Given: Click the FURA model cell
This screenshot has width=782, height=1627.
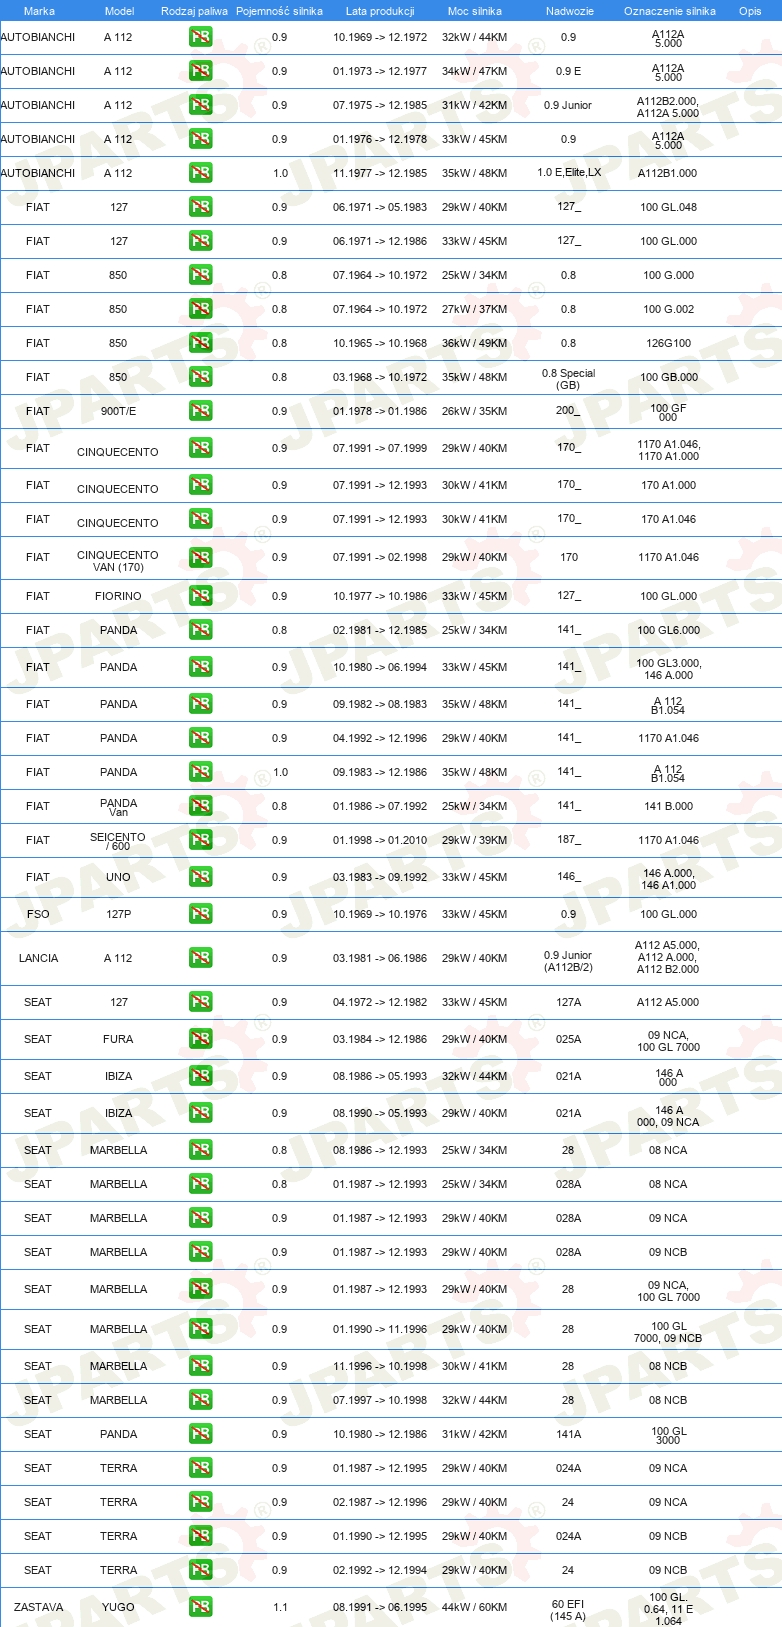Looking at the screenshot, I should [x=118, y=1039].
